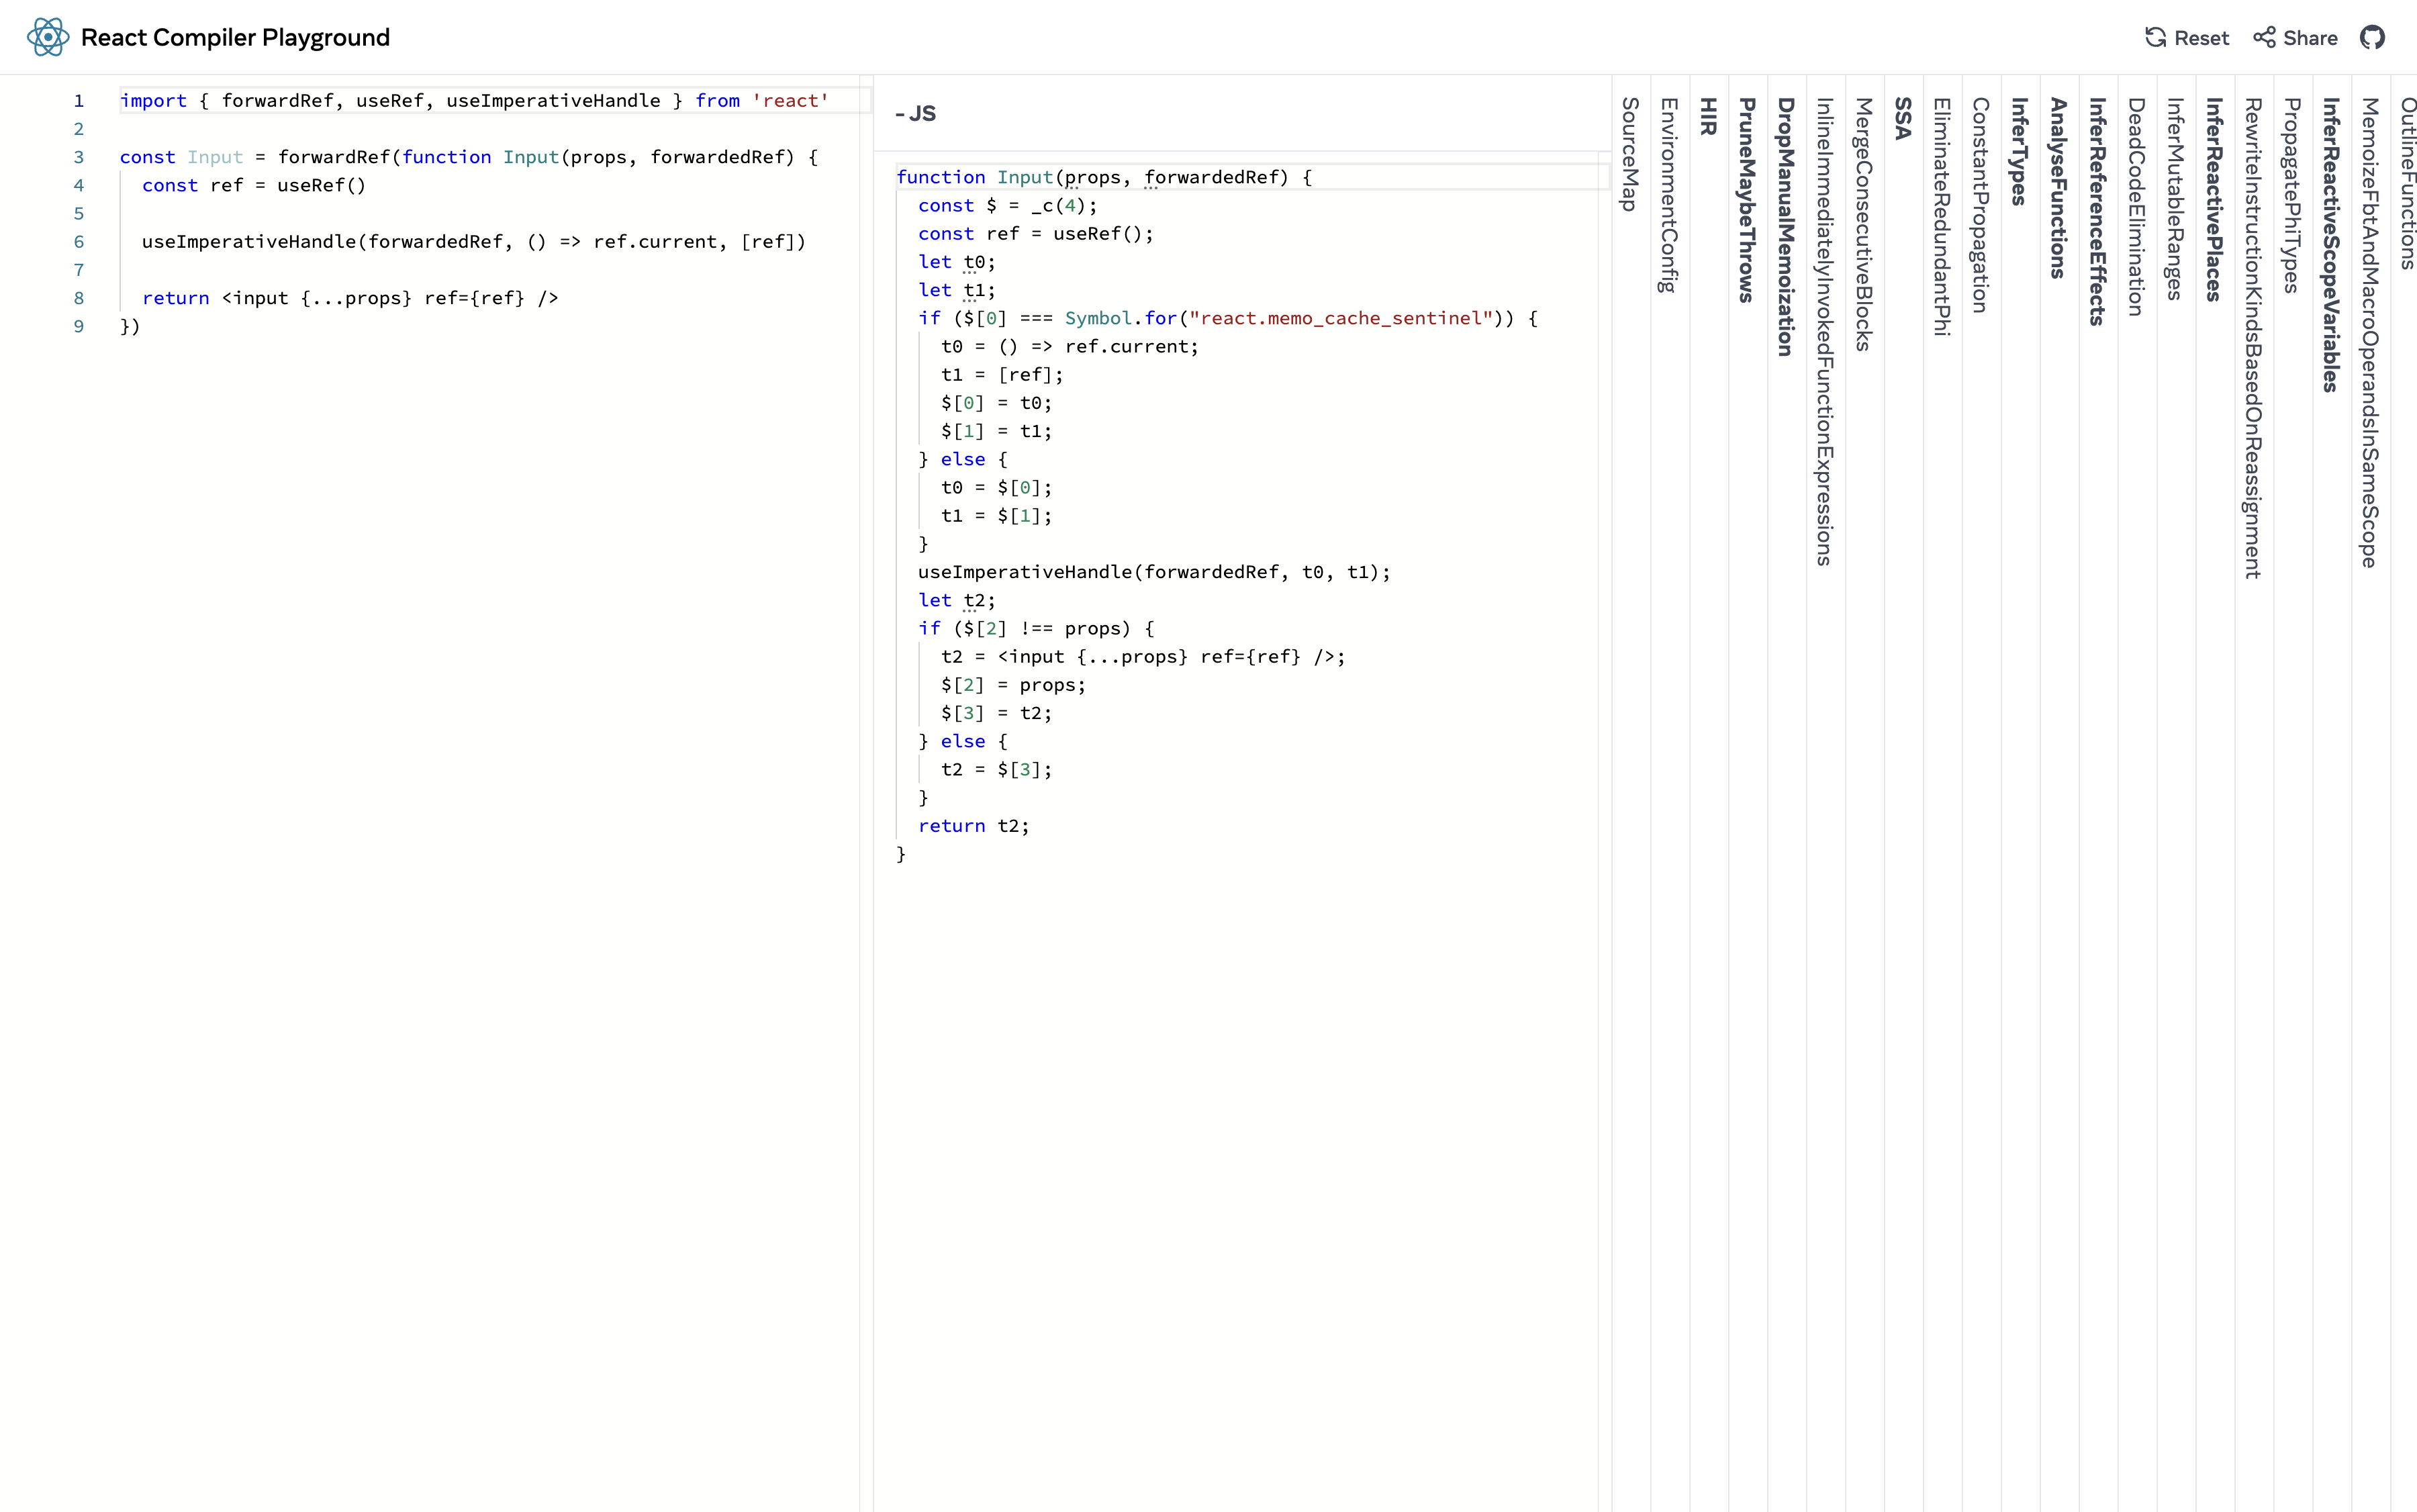Click line number 9 in editor gutter
The image size is (2417, 1512).
coord(79,326)
